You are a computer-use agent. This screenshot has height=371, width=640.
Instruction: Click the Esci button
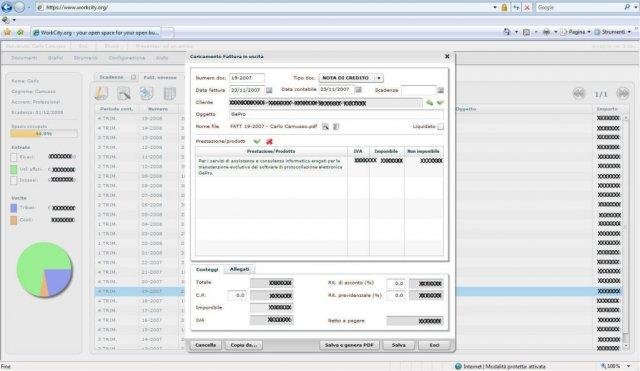pyautogui.click(x=434, y=345)
